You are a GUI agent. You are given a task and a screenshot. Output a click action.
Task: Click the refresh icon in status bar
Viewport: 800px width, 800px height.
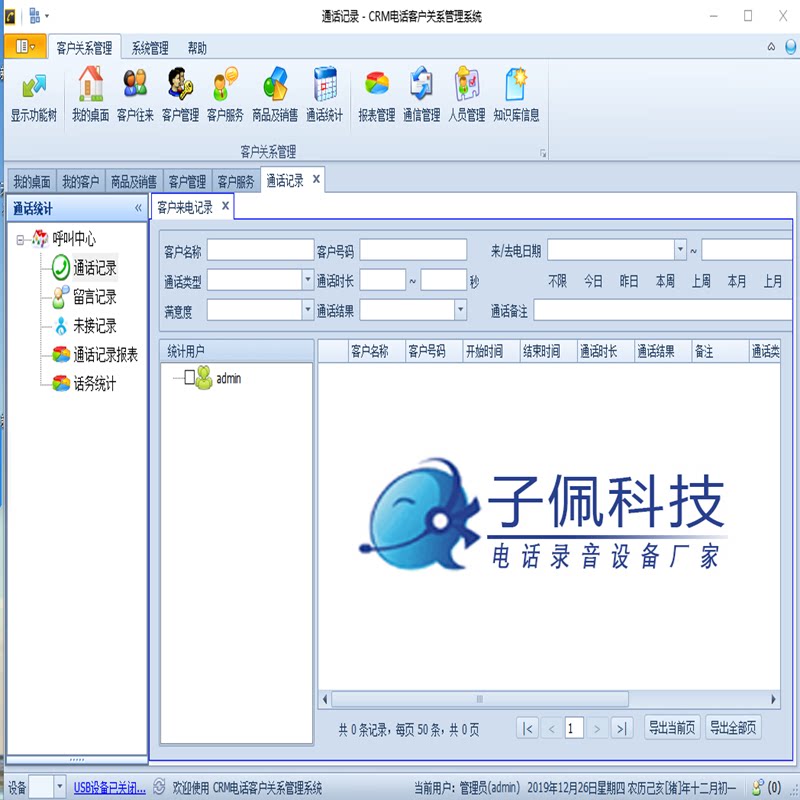[159, 786]
